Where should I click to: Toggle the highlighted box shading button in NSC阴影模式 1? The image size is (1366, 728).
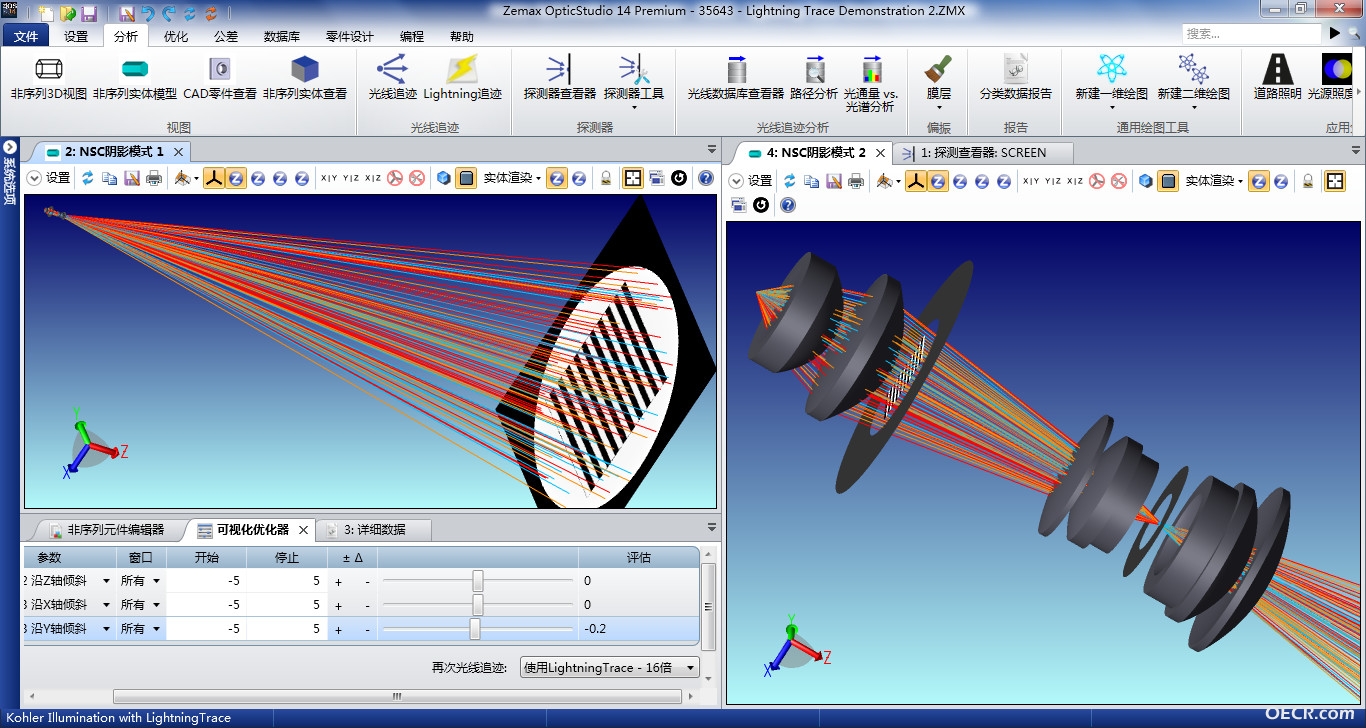(466, 178)
